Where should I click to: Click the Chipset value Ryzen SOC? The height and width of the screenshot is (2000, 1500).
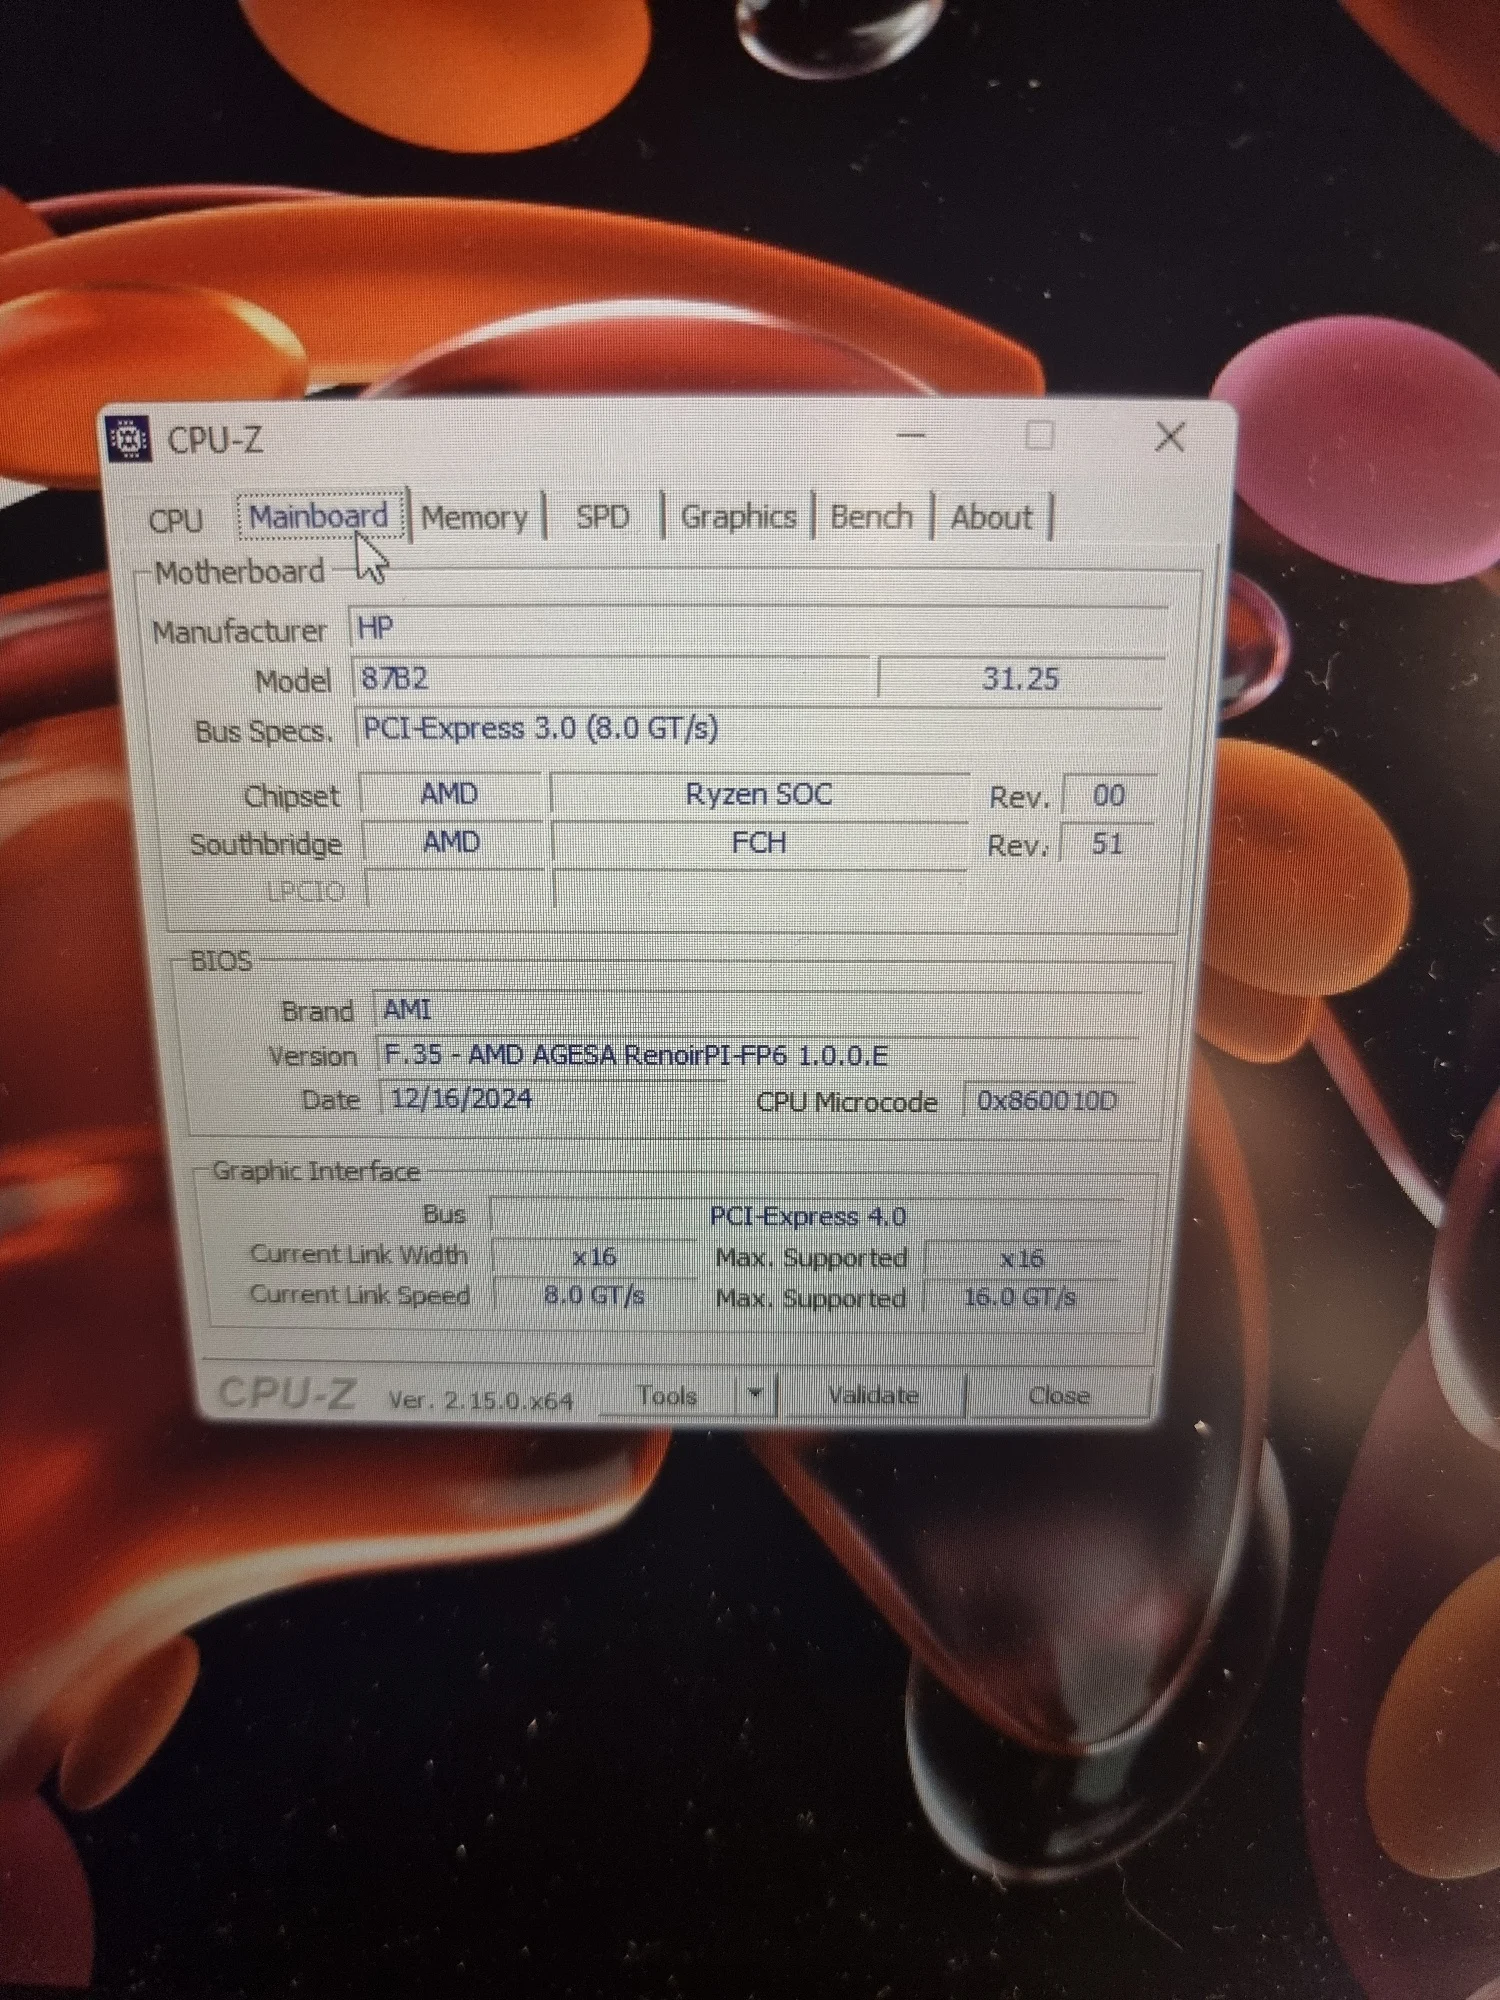point(759,794)
